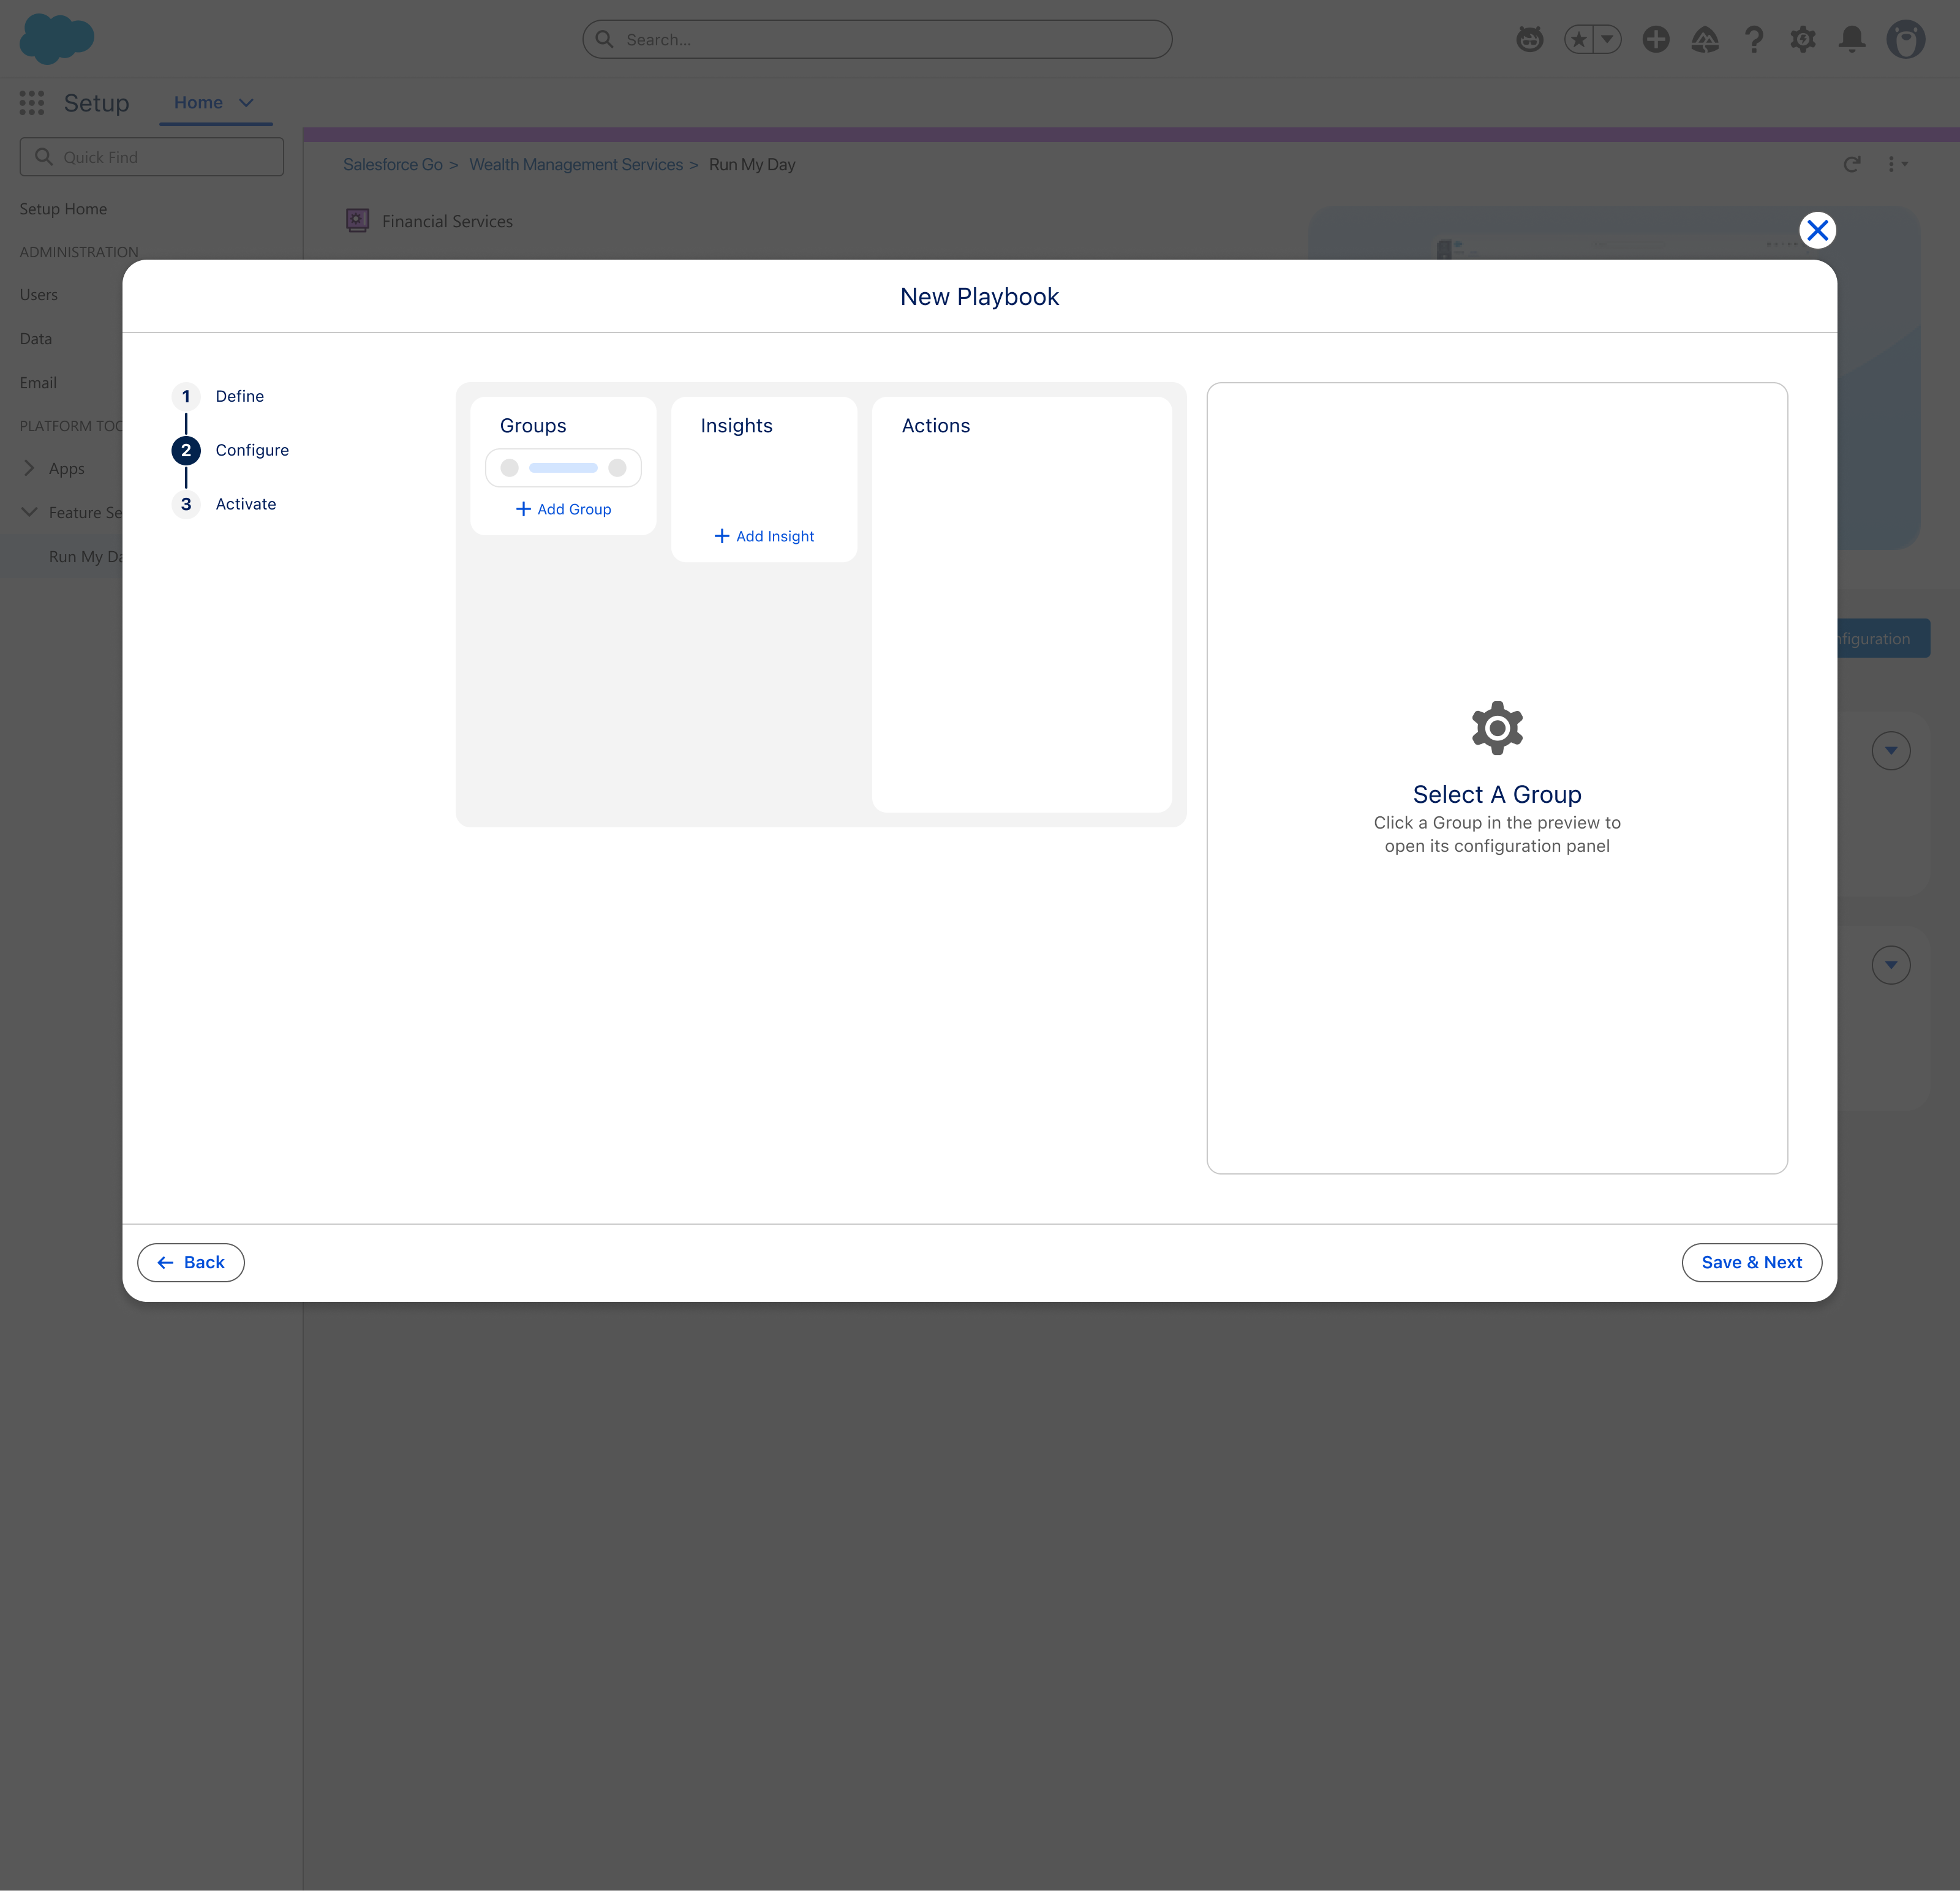Click the gear icon in the configuration panel
This screenshot has height=1891, width=1960.
click(1497, 728)
